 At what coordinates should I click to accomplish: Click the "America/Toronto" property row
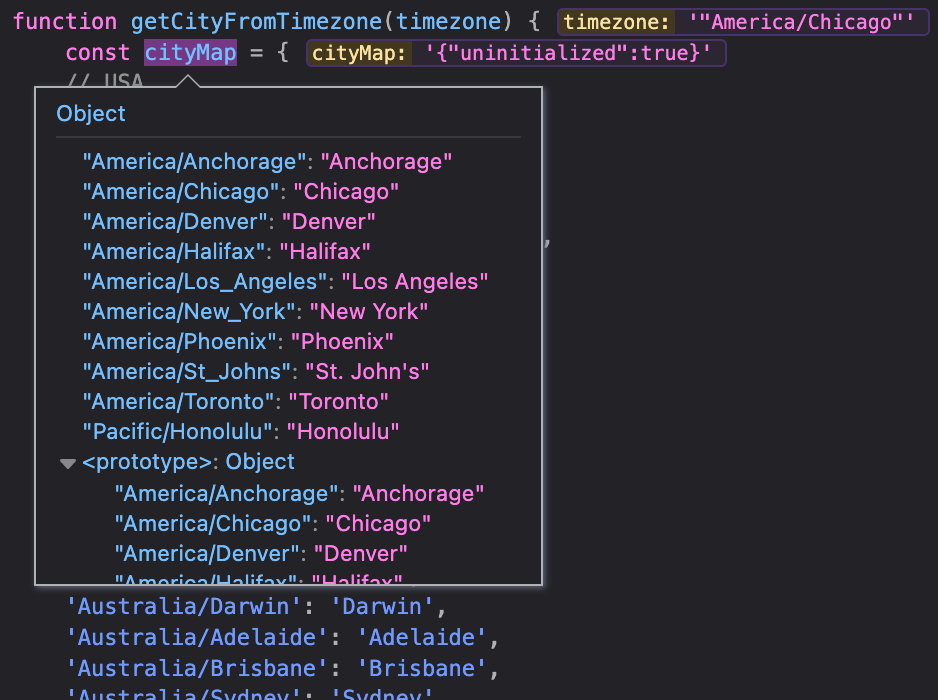coord(235,401)
